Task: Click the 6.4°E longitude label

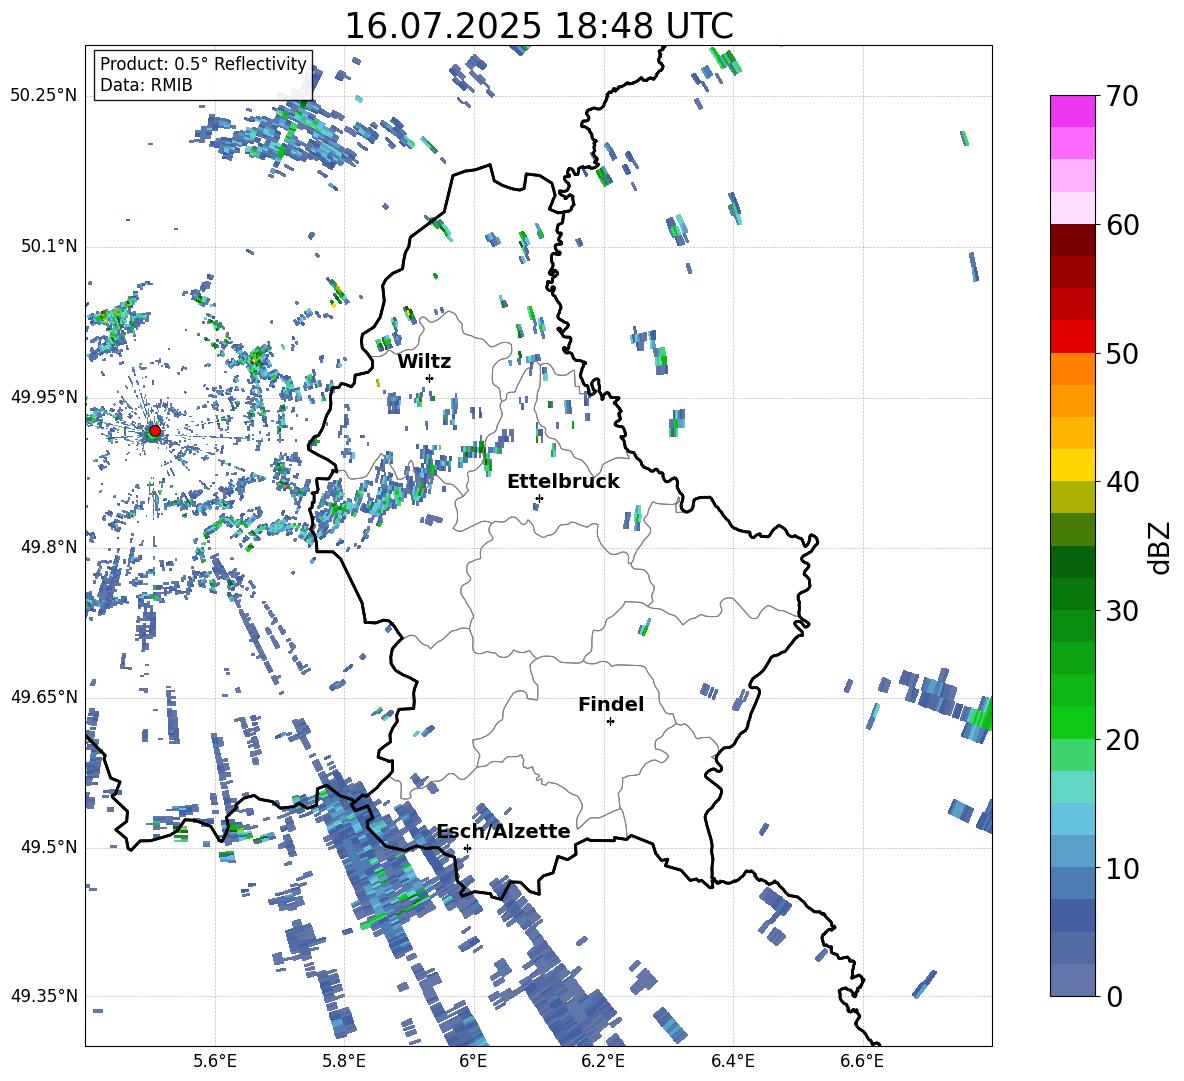Action: 732,1061
